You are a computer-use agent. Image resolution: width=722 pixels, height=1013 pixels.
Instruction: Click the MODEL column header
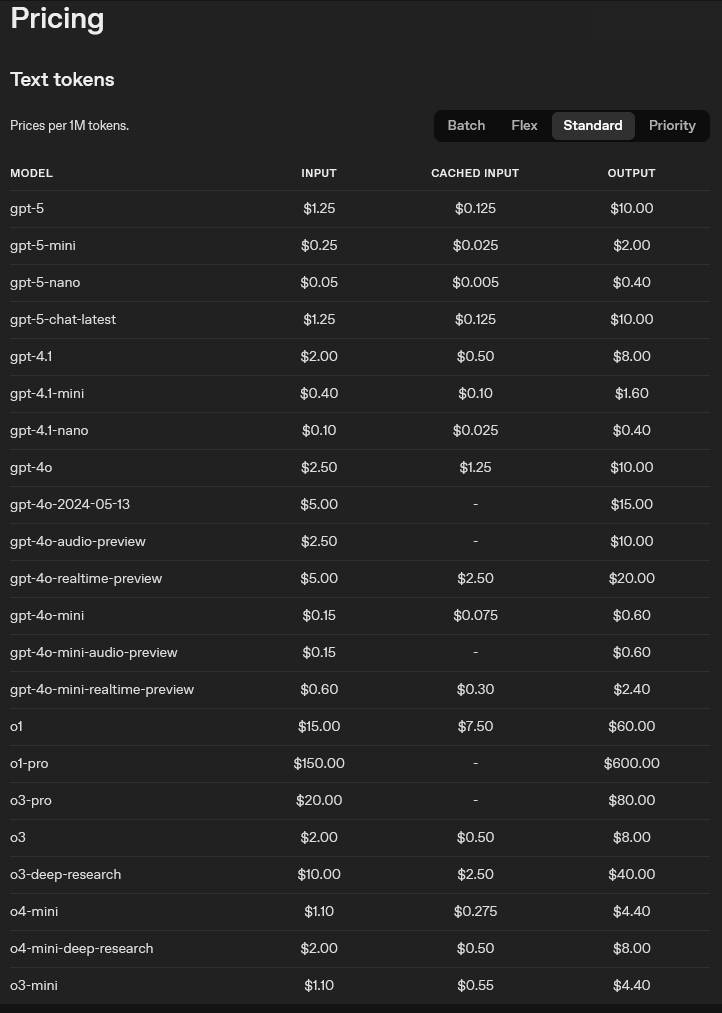(32, 173)
